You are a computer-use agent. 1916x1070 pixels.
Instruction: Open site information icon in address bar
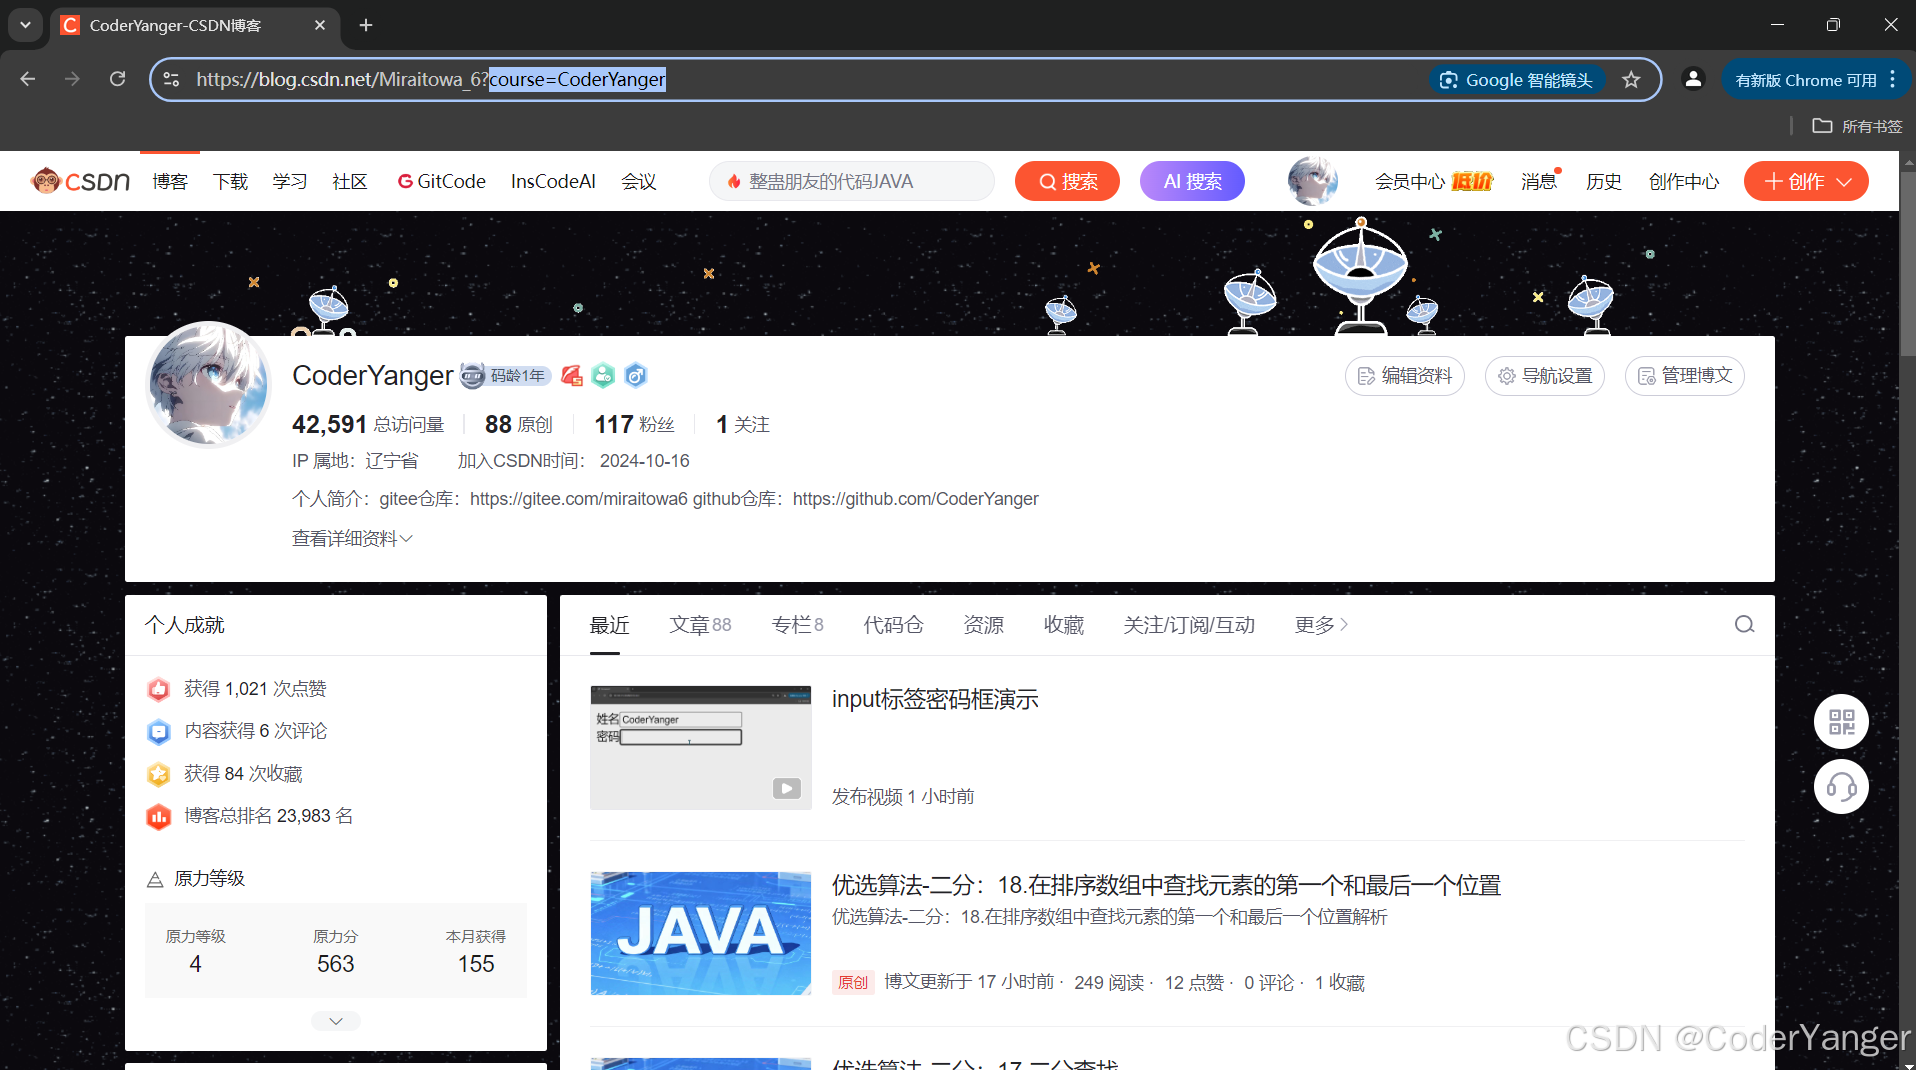(171, 79)
